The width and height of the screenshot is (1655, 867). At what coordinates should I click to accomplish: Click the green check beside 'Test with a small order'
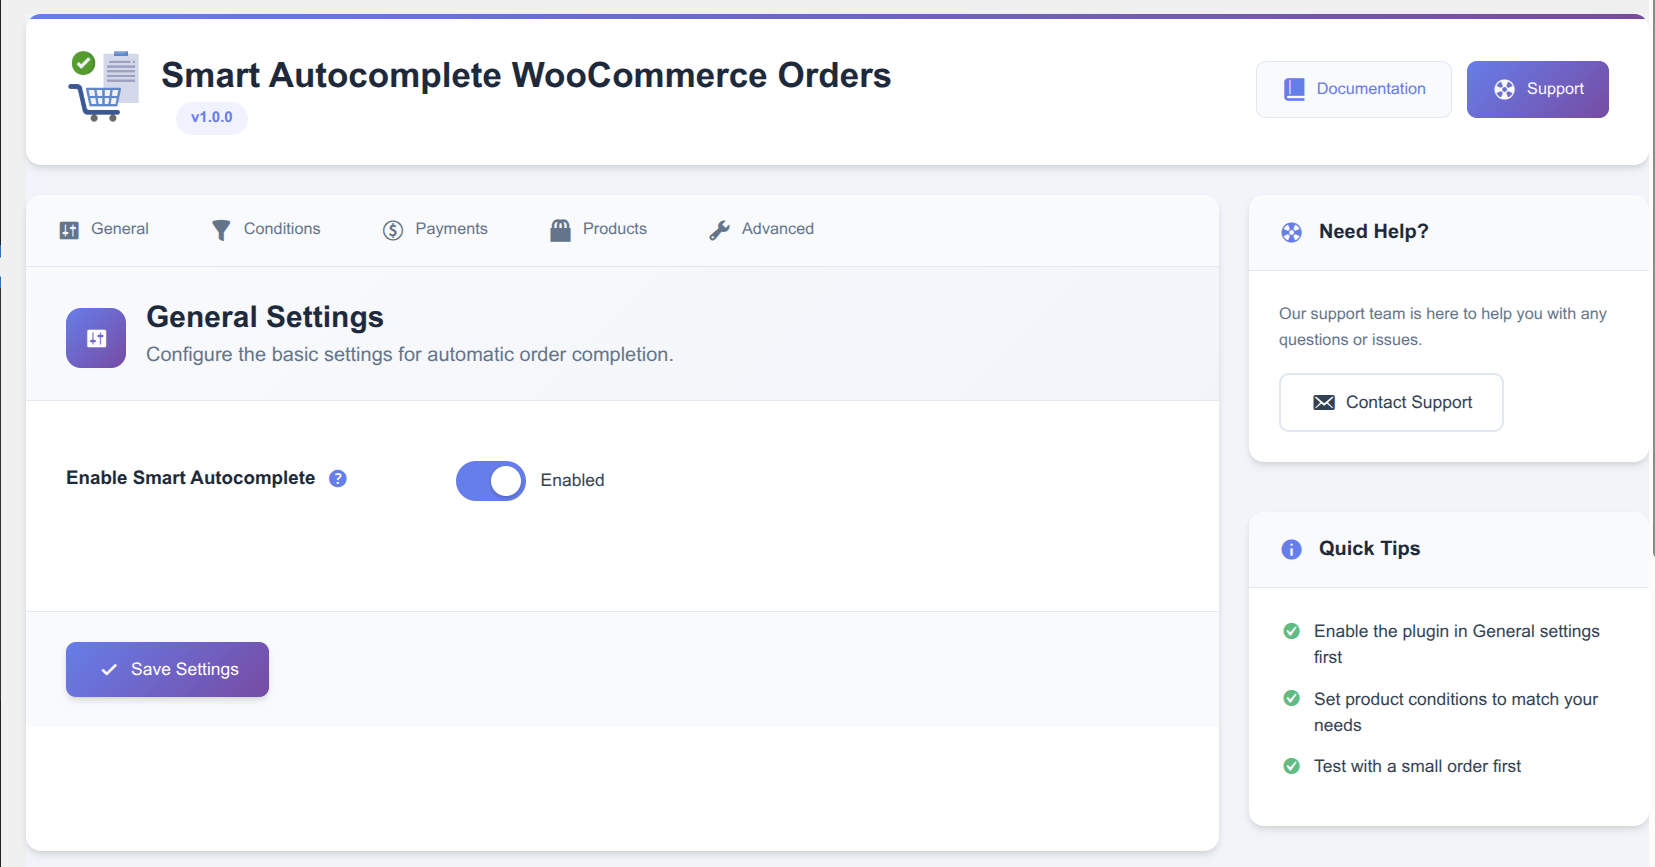point(1292,766)
